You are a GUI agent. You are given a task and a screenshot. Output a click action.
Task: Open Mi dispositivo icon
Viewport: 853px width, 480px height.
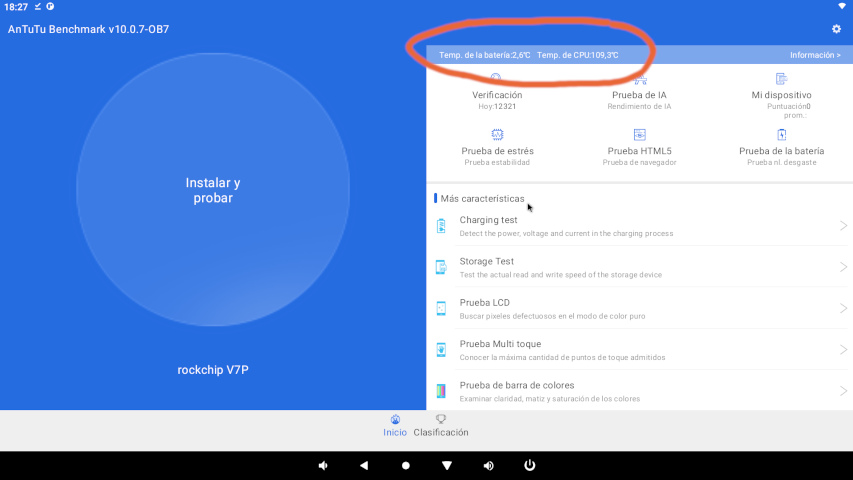click(x=781, y=79)
